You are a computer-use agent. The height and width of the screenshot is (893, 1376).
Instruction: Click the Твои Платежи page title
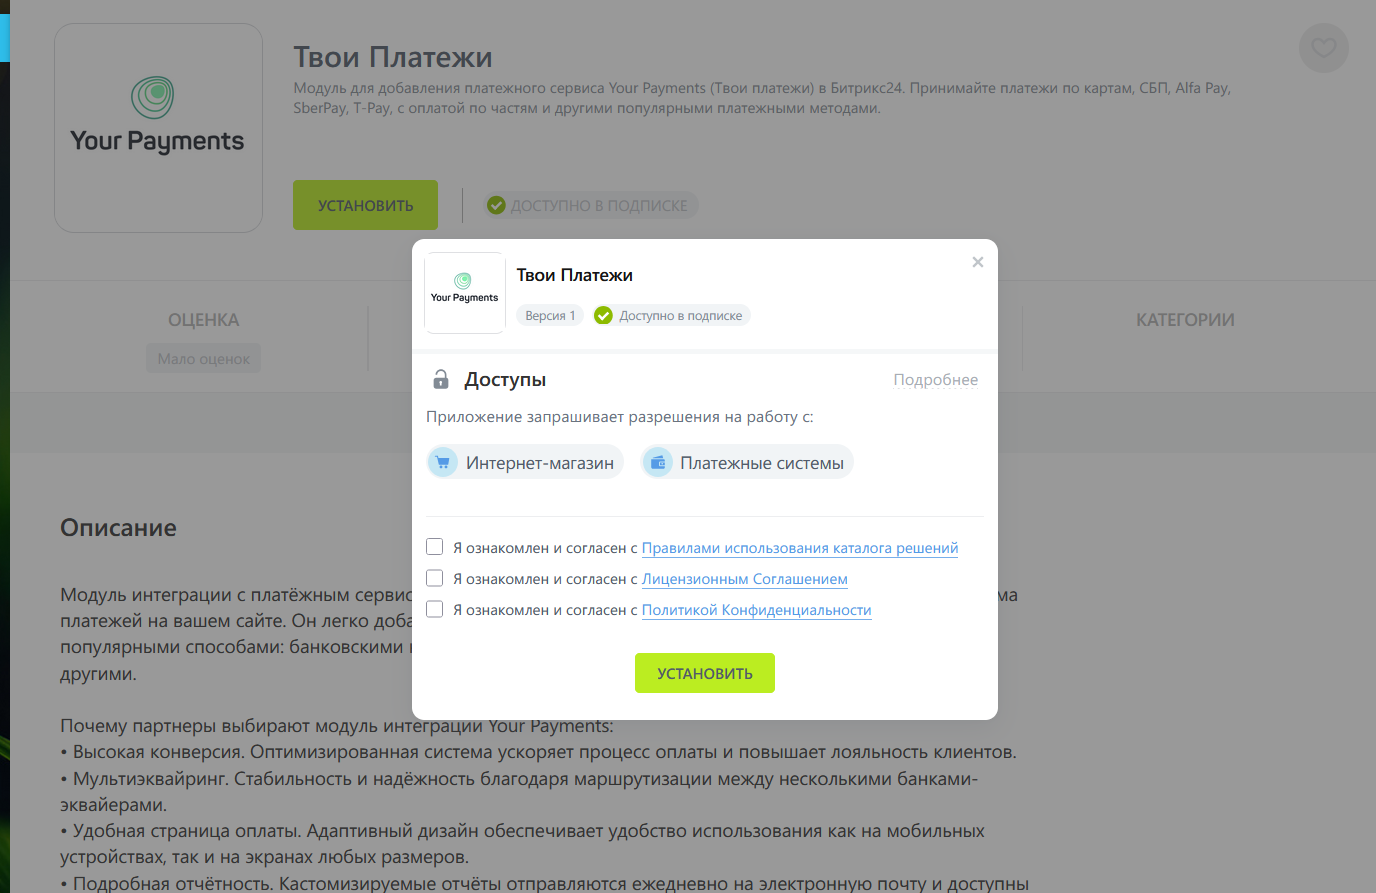393,57
